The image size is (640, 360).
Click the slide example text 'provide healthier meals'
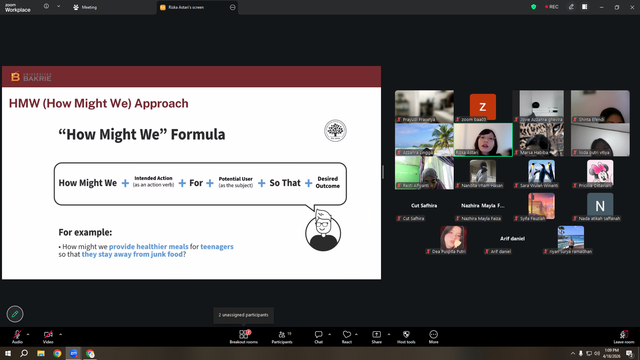(x=149, y=247)
